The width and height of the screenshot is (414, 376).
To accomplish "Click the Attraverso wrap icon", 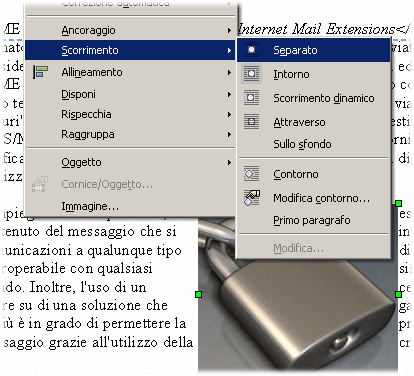I will pyautogui.click(x=252, y=122).
